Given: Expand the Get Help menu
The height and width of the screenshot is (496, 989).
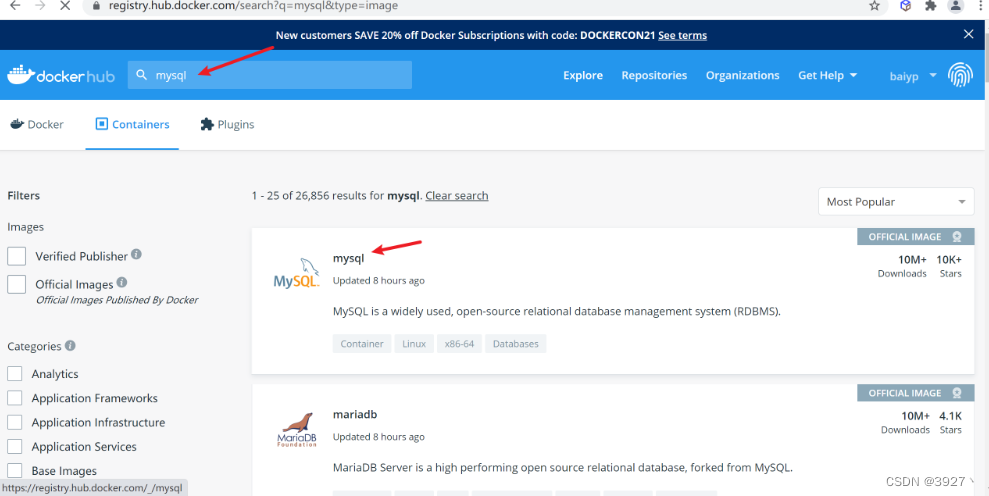Looking at the screenshot, I should (828, 75).
